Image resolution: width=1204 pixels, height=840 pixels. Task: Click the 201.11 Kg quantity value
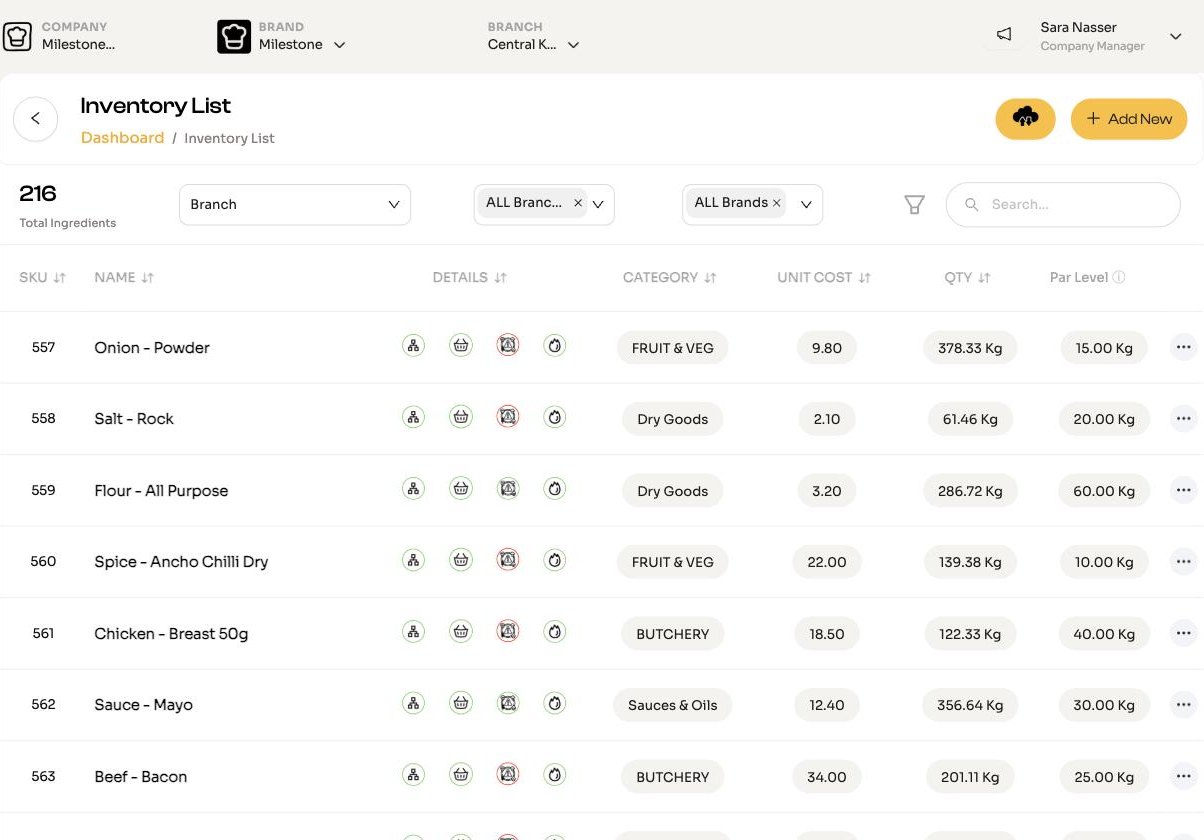pos(970,777)
